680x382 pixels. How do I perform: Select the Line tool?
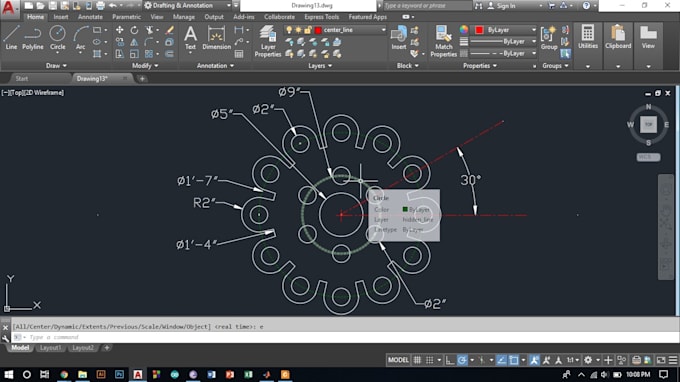(11, 37)
